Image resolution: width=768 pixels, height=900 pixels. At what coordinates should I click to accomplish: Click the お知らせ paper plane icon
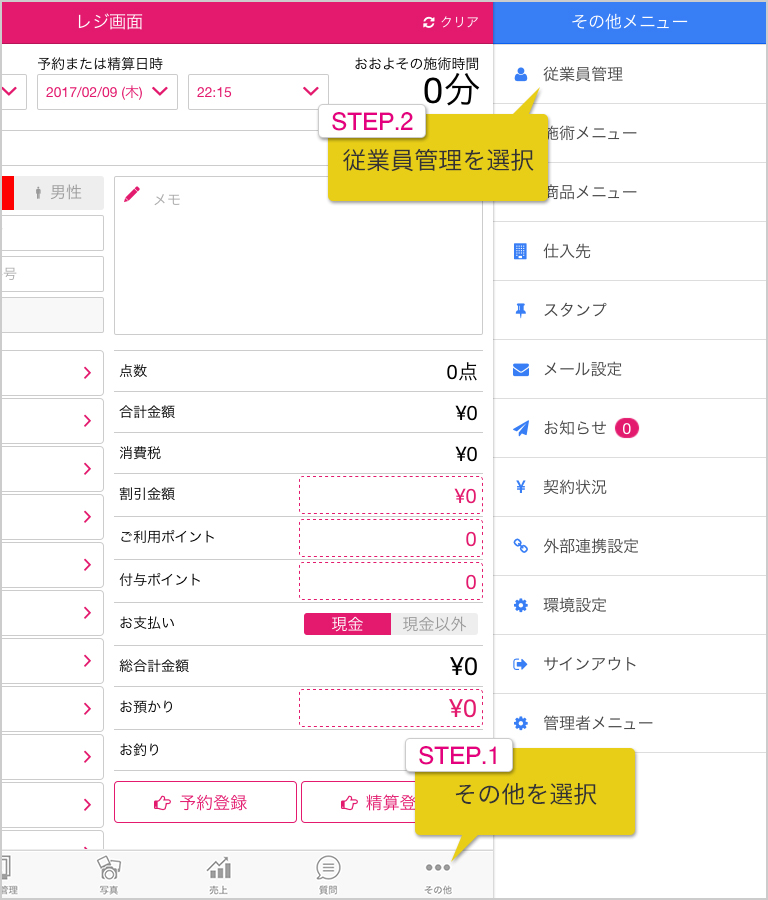click(x=521, y=428)
